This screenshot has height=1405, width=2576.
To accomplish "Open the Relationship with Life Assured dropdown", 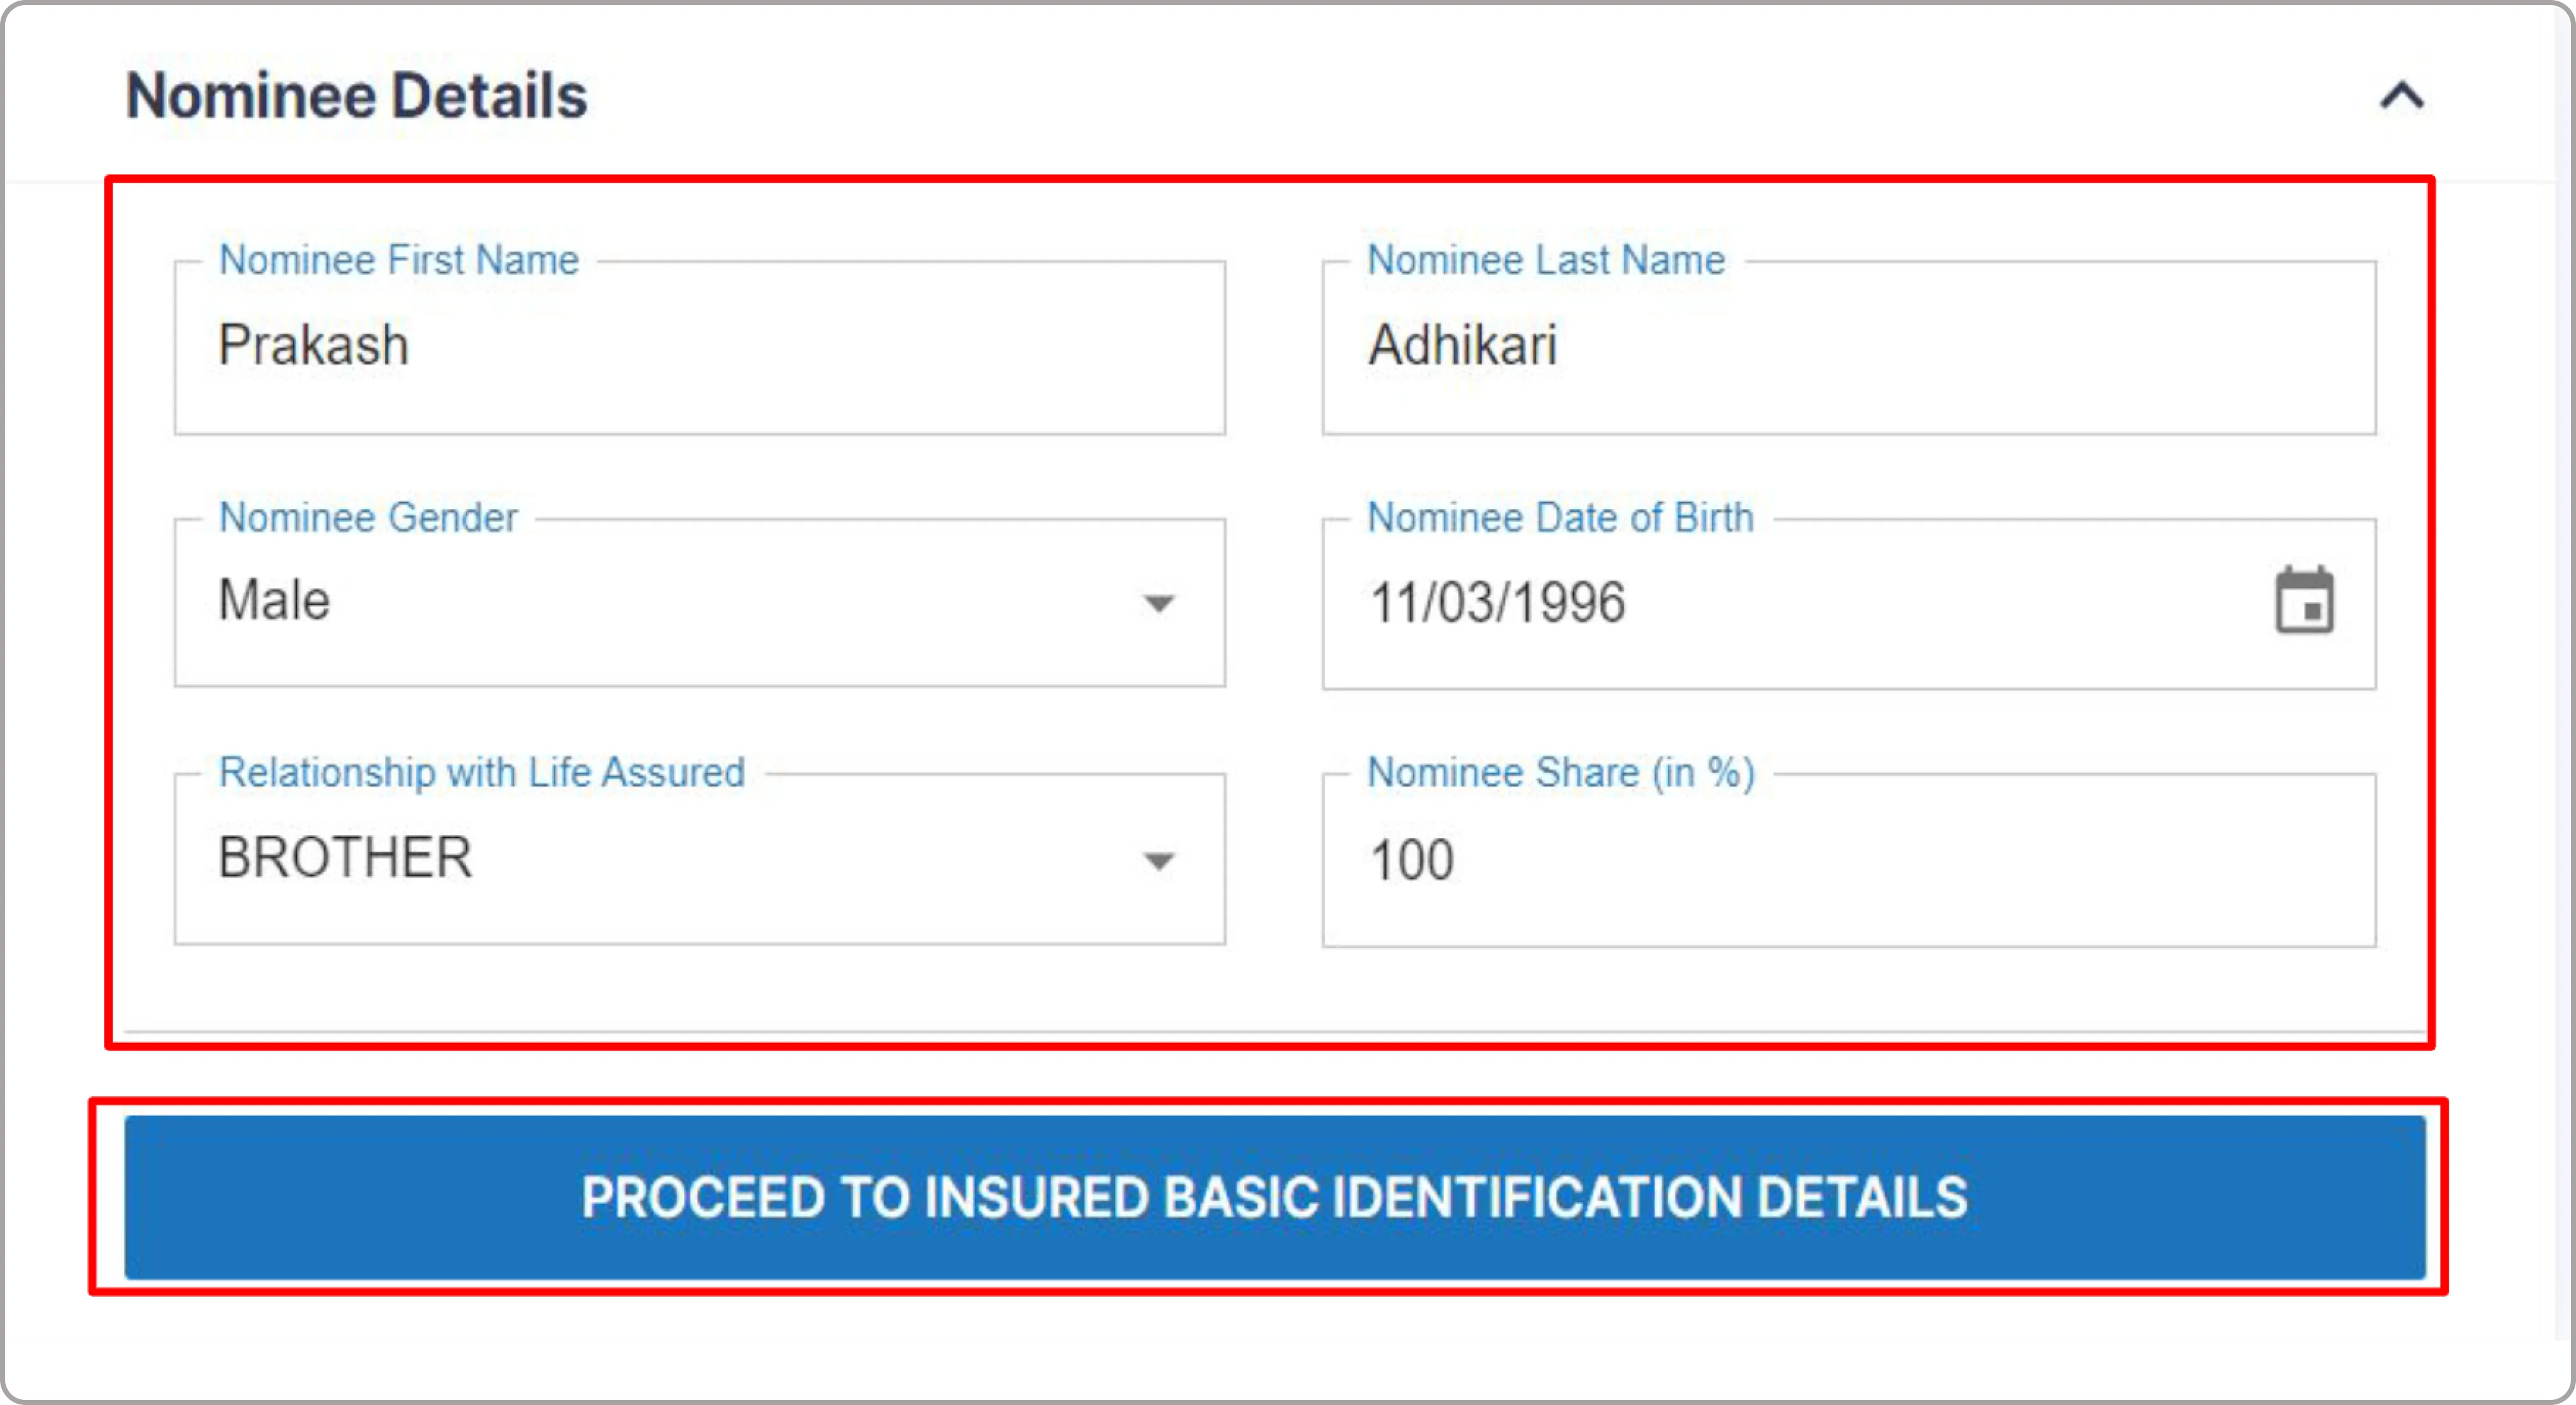I will click(700, 859).
